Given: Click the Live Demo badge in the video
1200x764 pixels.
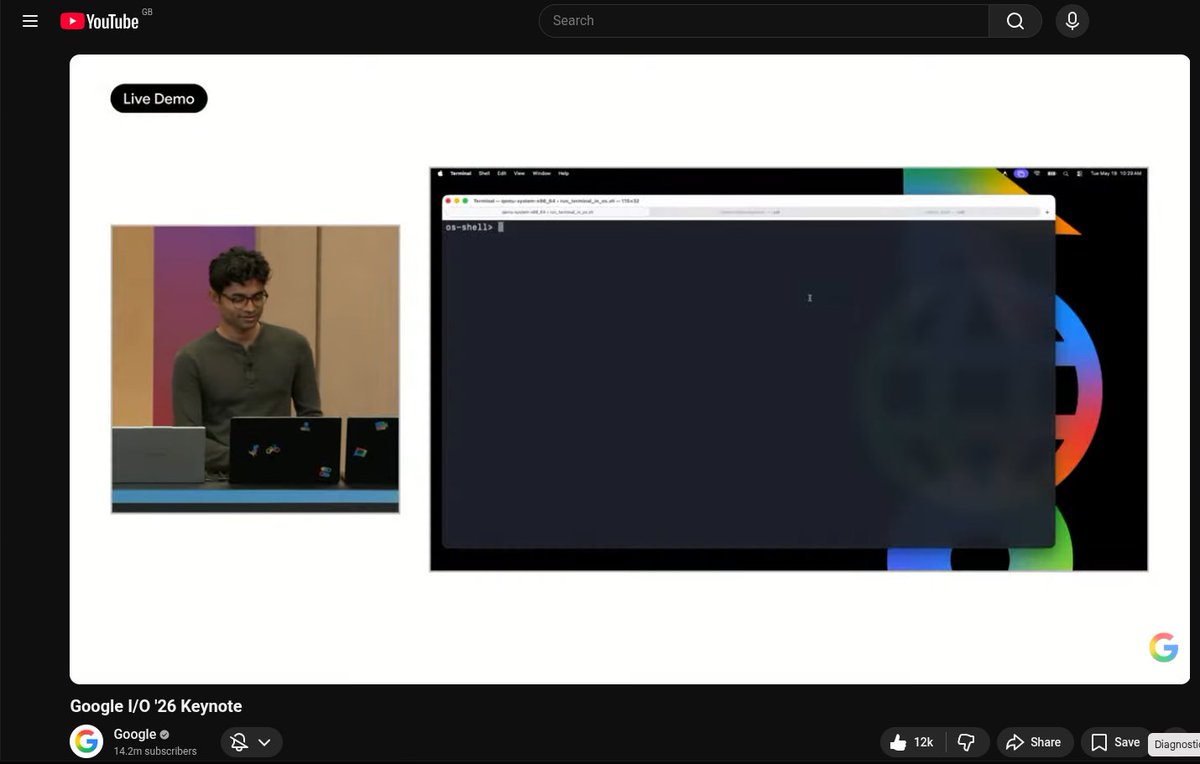Looking at the screenshot, I should (159, 99).
